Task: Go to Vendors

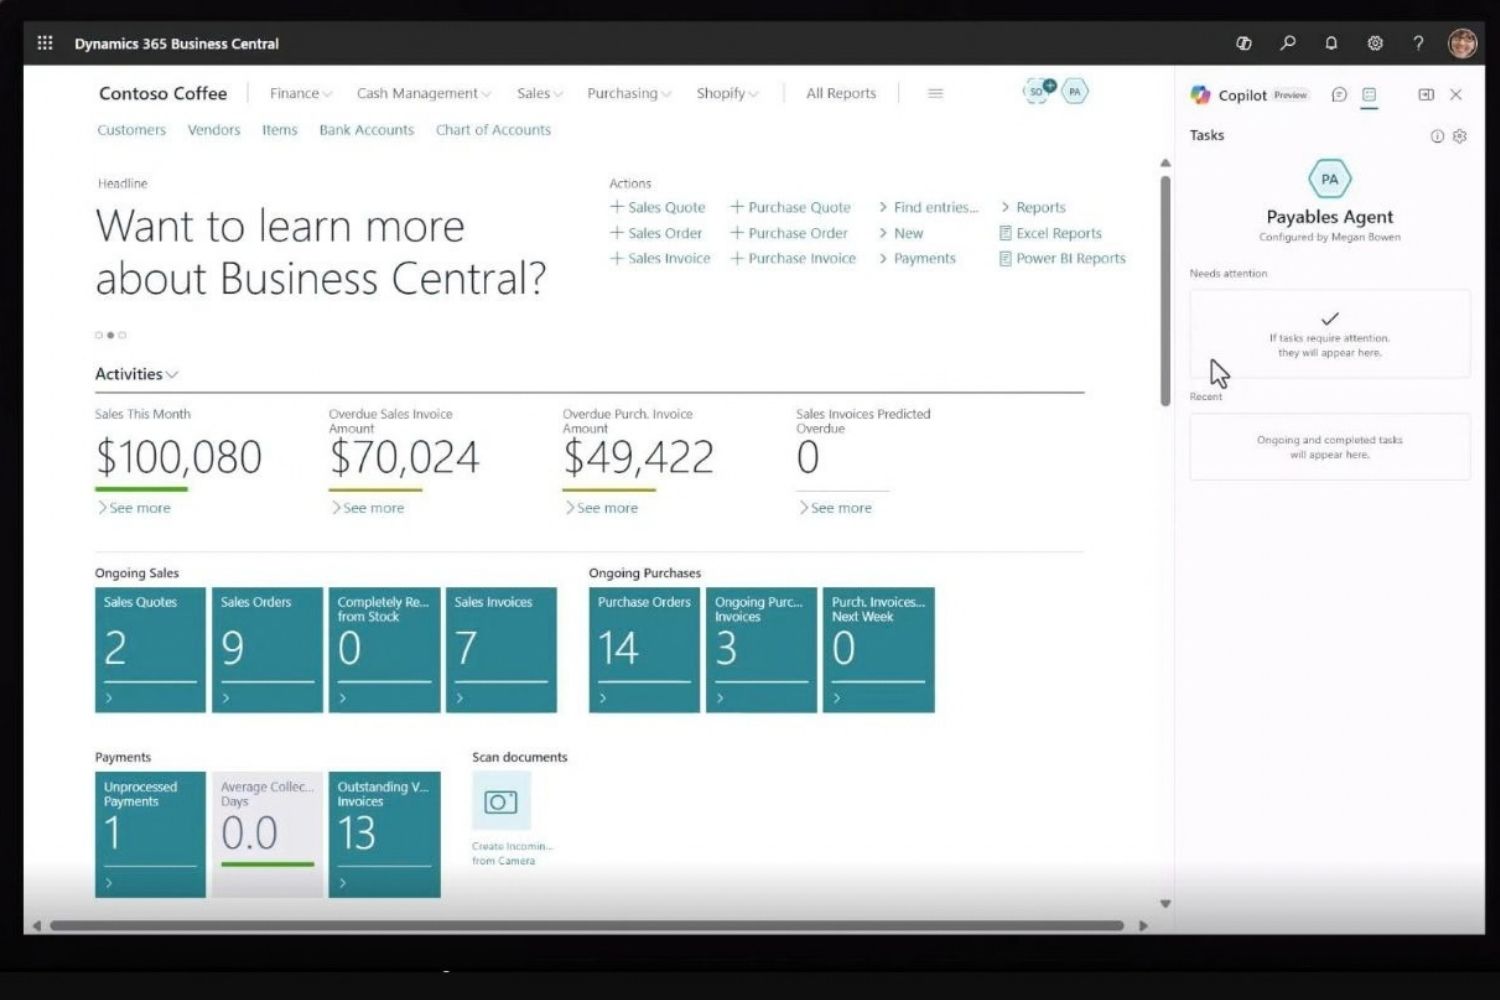Action: coord(214,130)
